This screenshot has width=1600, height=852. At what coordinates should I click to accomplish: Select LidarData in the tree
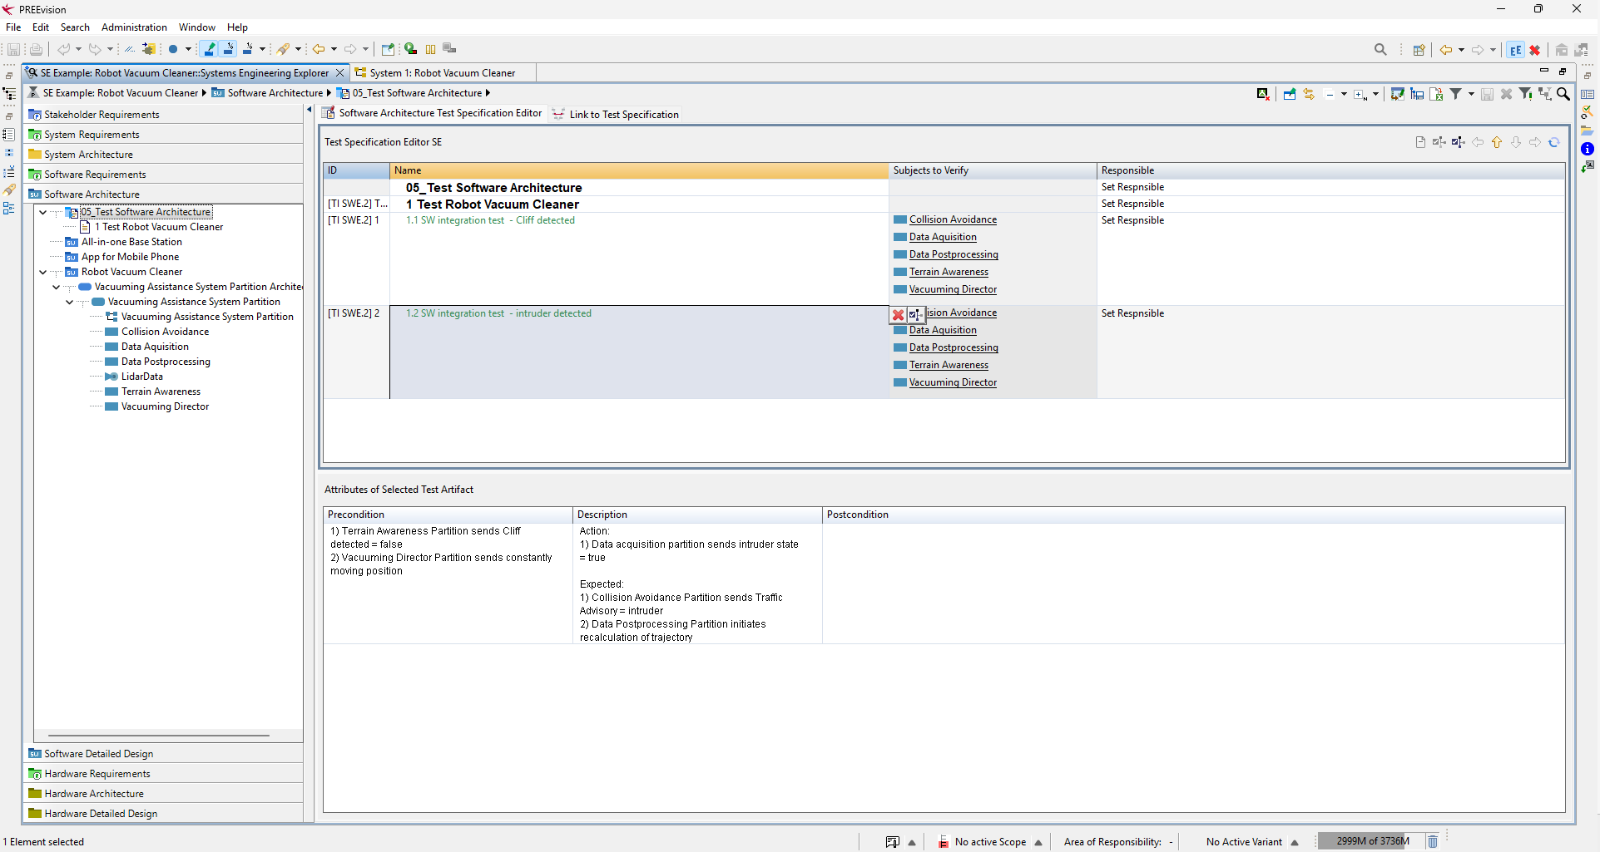pyautogui.click(x=142, y=377)
